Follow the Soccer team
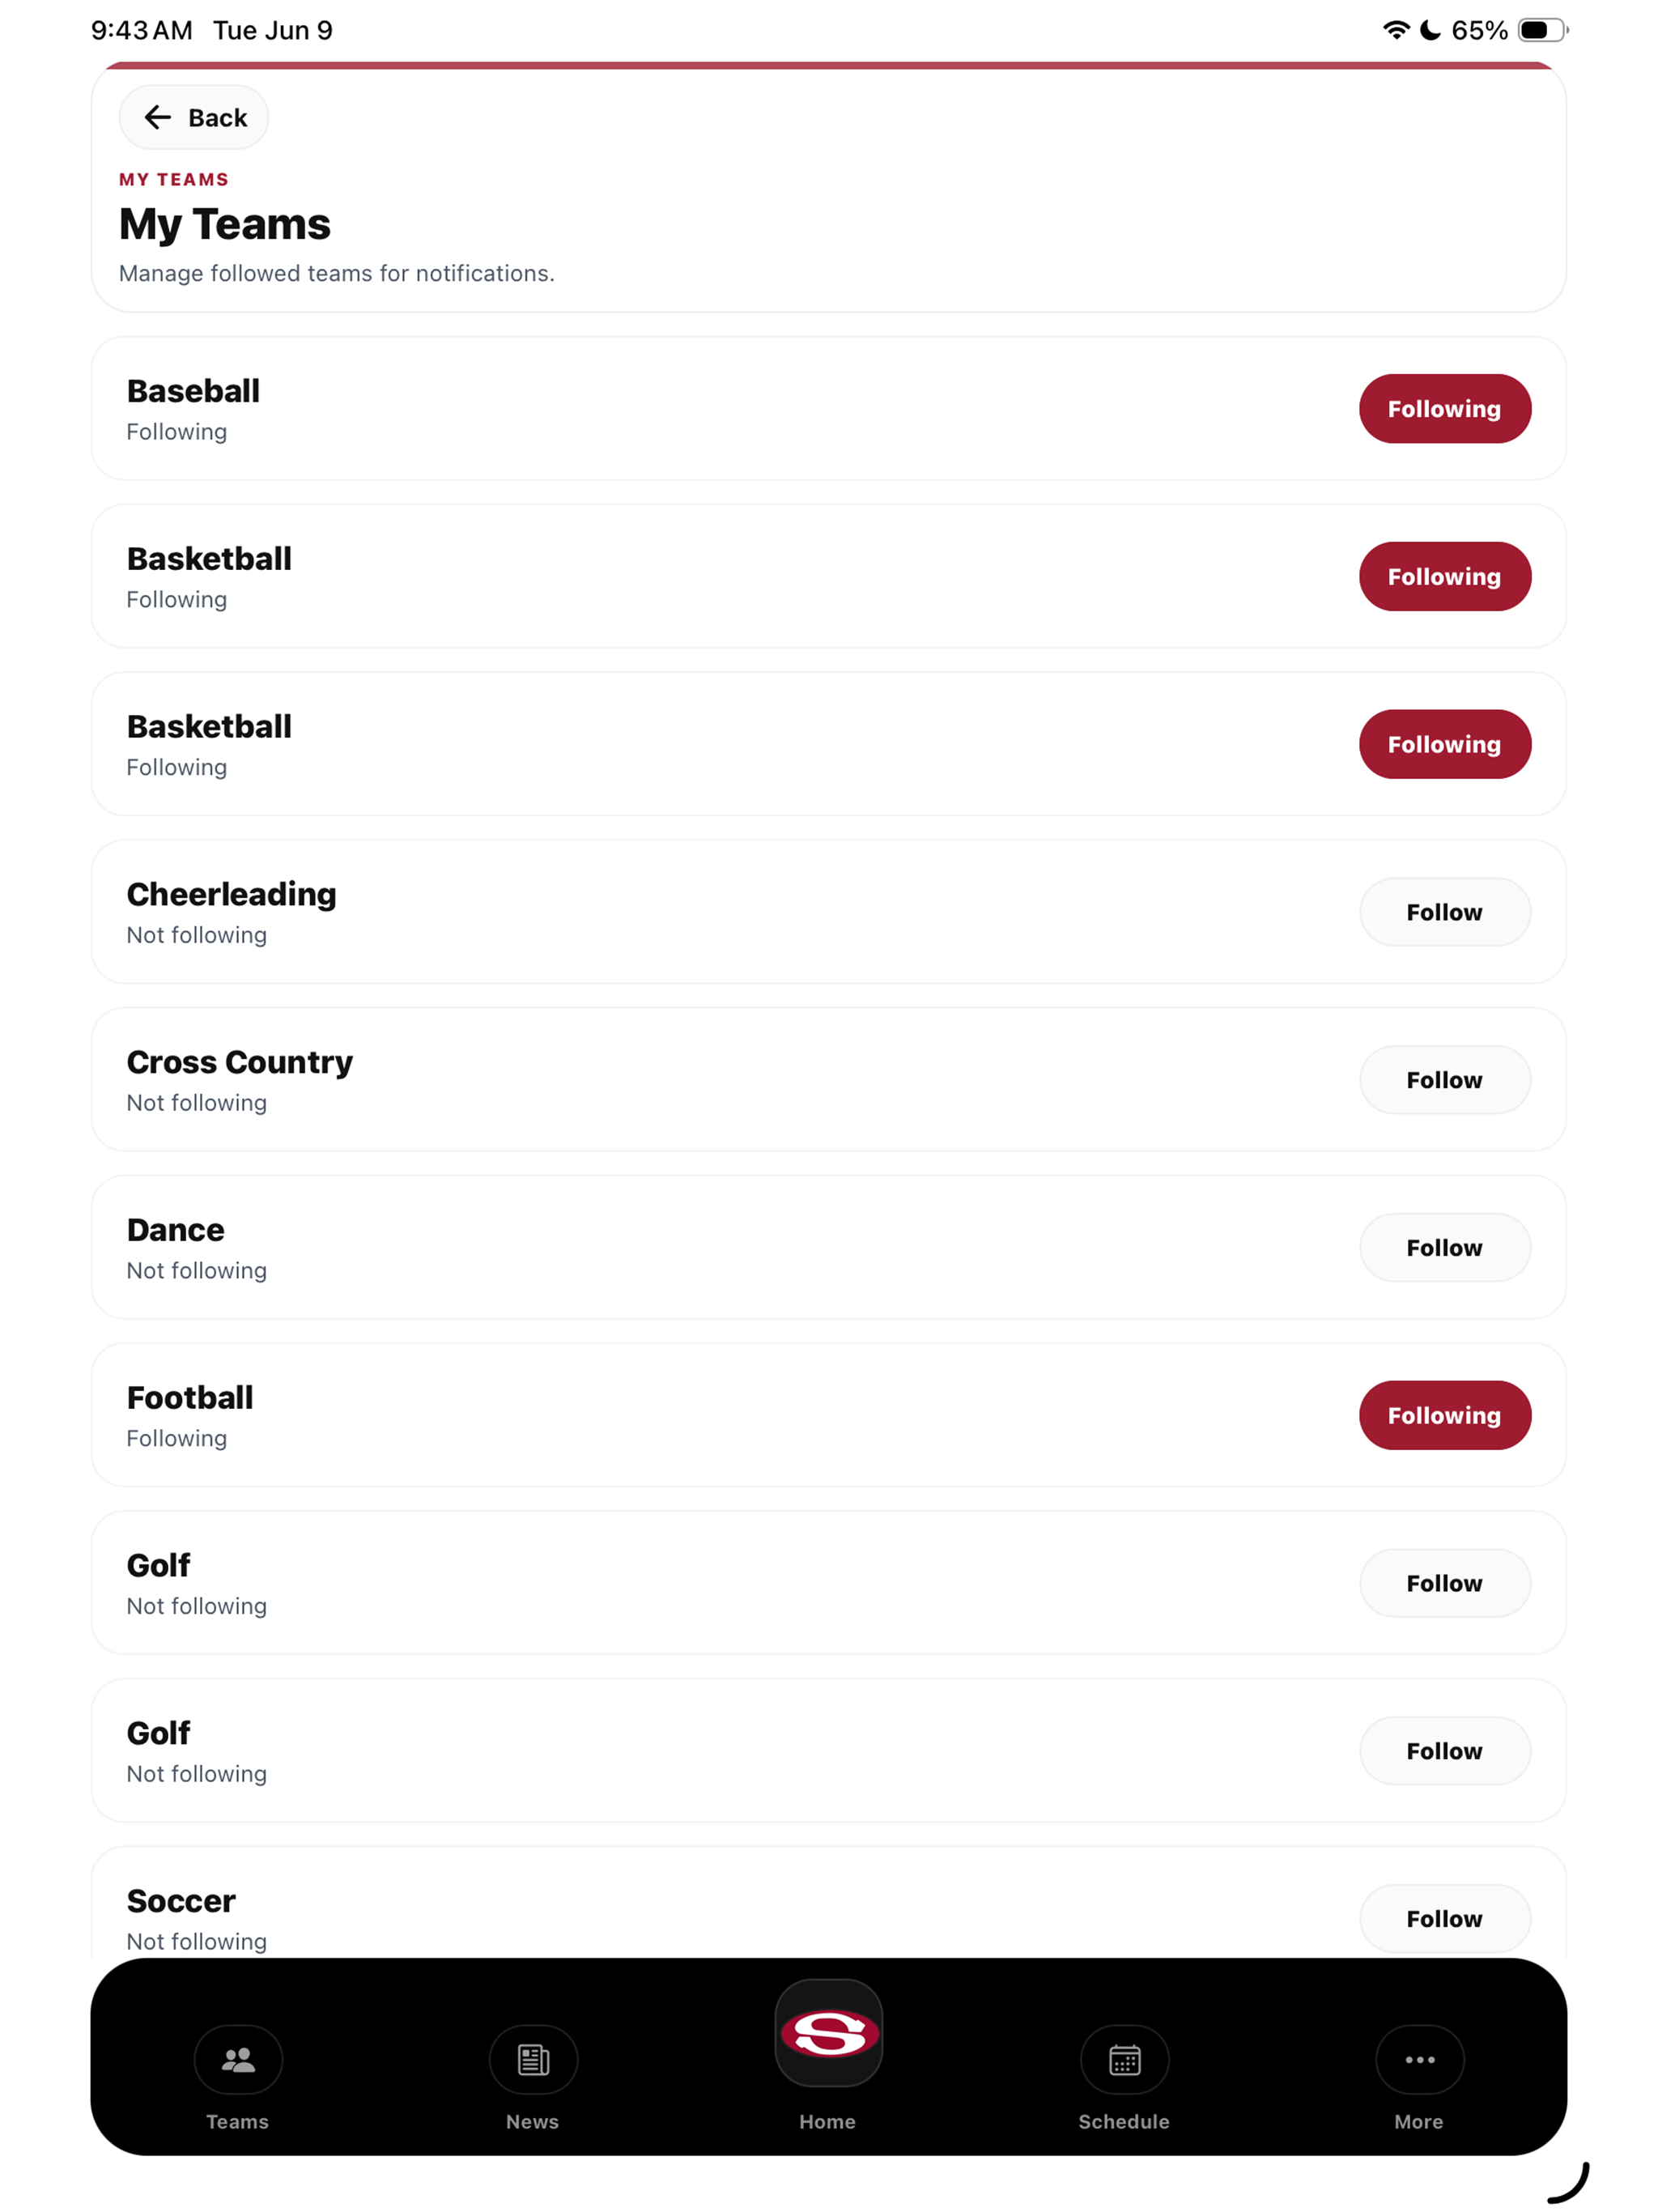Image resolution: width=1658 pixels, height=2212 pixels. (x=1444, y=1918)
